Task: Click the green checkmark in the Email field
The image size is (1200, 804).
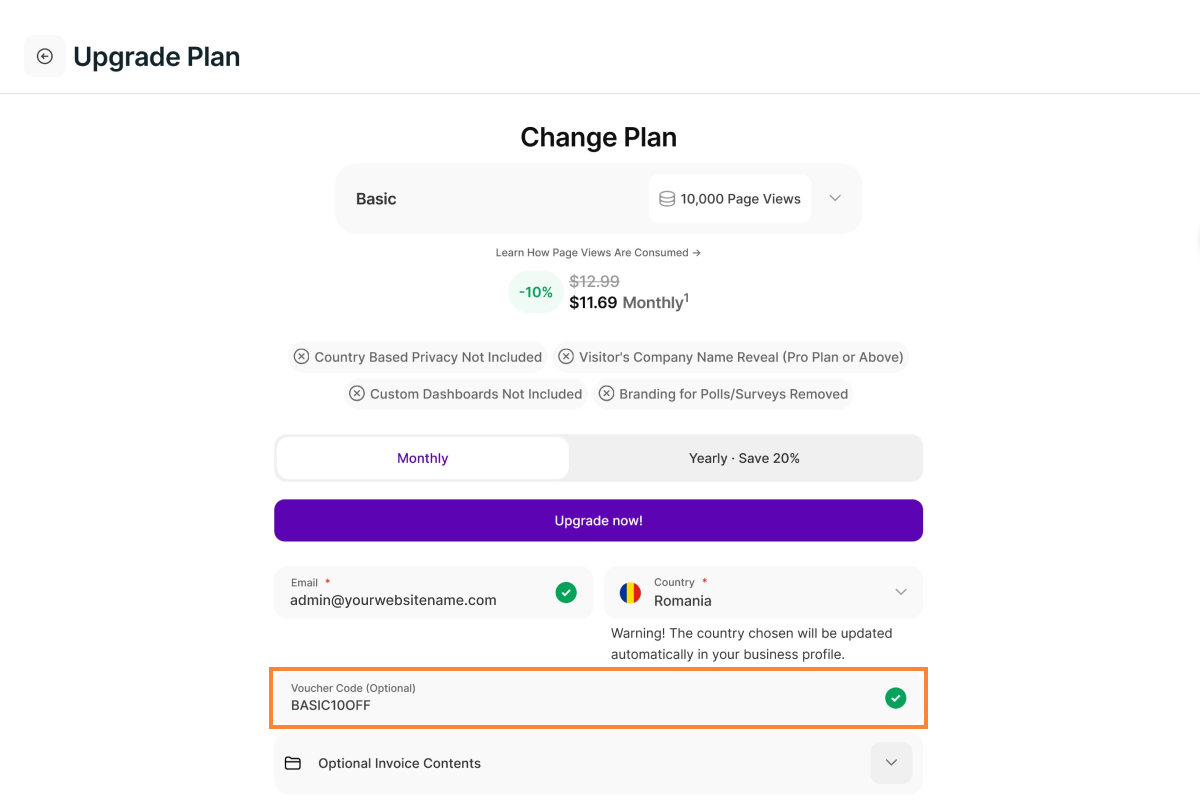Action: pos(566,593)
